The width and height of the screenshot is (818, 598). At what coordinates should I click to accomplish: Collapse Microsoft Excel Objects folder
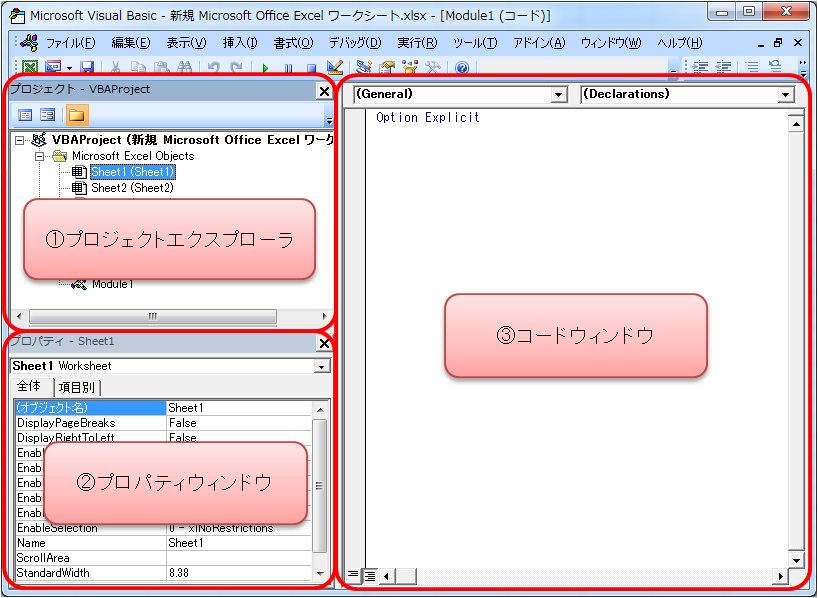[40, 156]
